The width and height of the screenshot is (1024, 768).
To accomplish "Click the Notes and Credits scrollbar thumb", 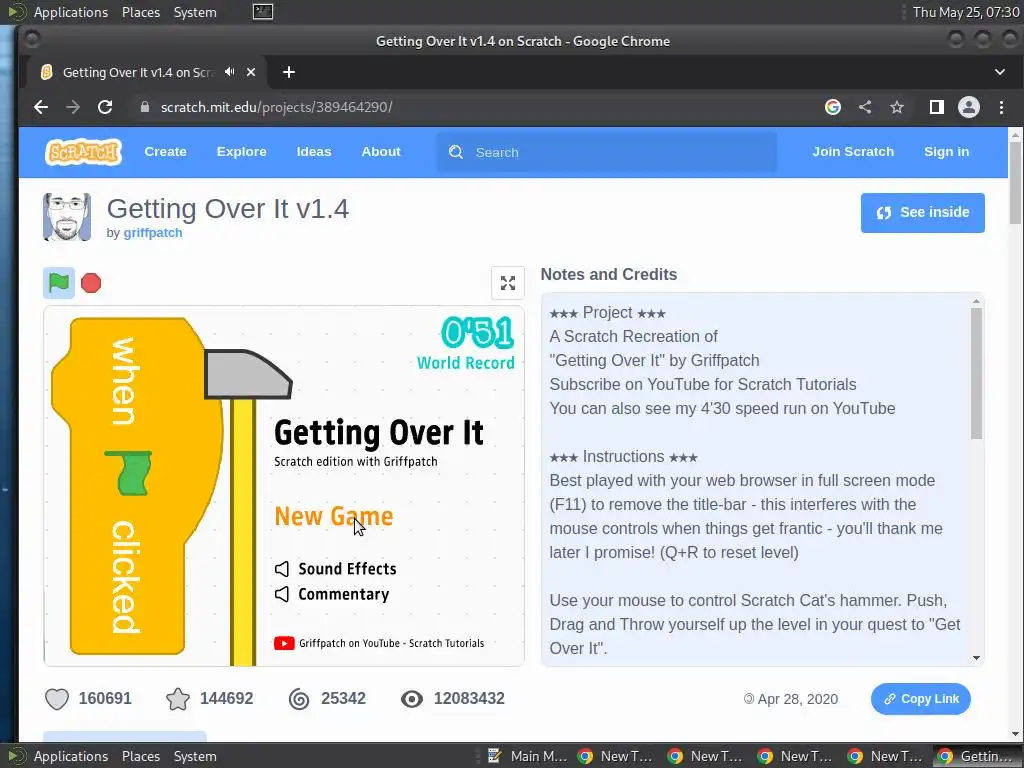I will click(x=976, y=373).
